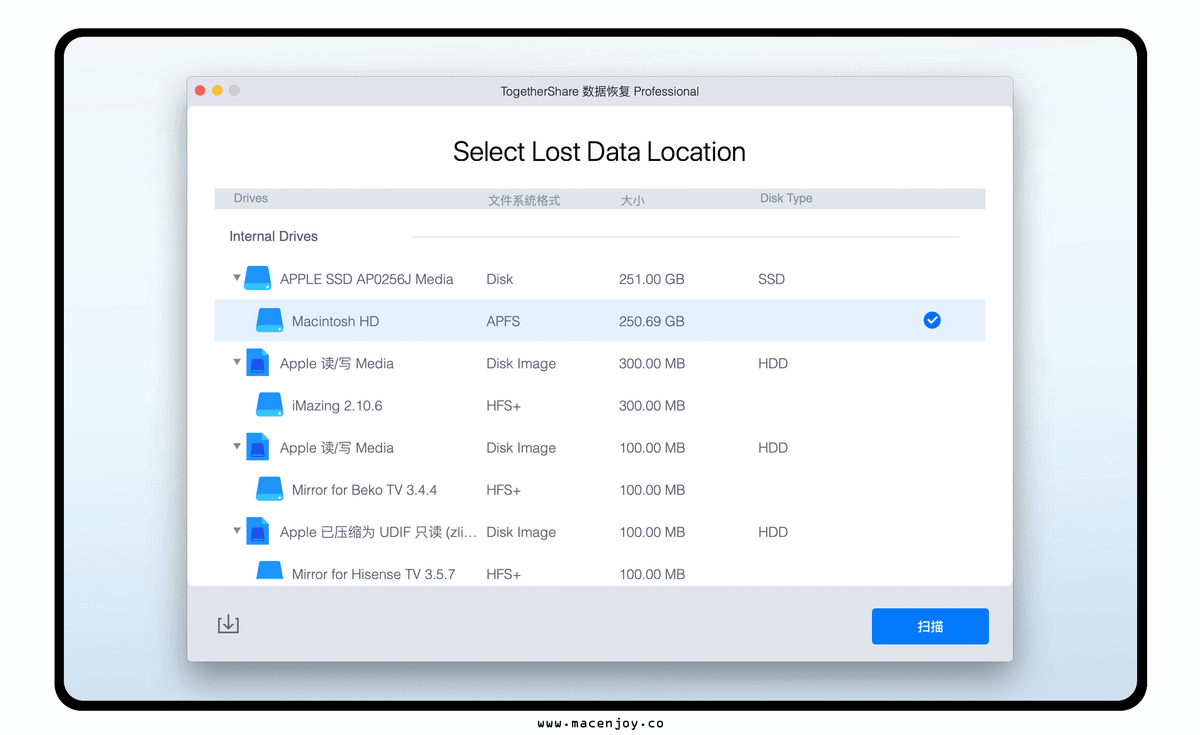Collapse the APPLE SSD AP0256J Media tree

tap(237, 278)
